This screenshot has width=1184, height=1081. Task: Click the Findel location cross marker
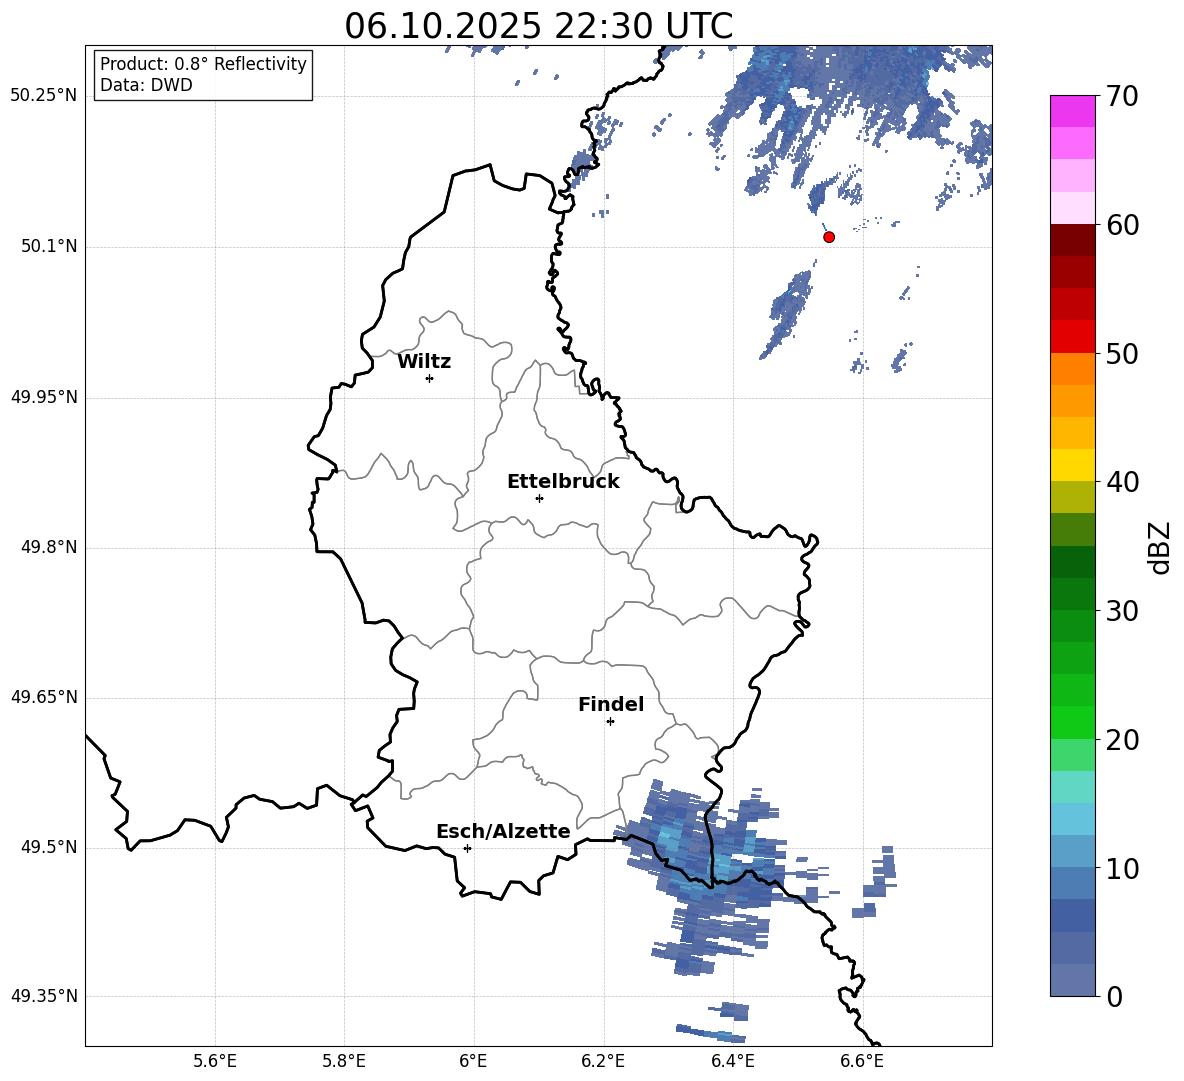point(610,722)
